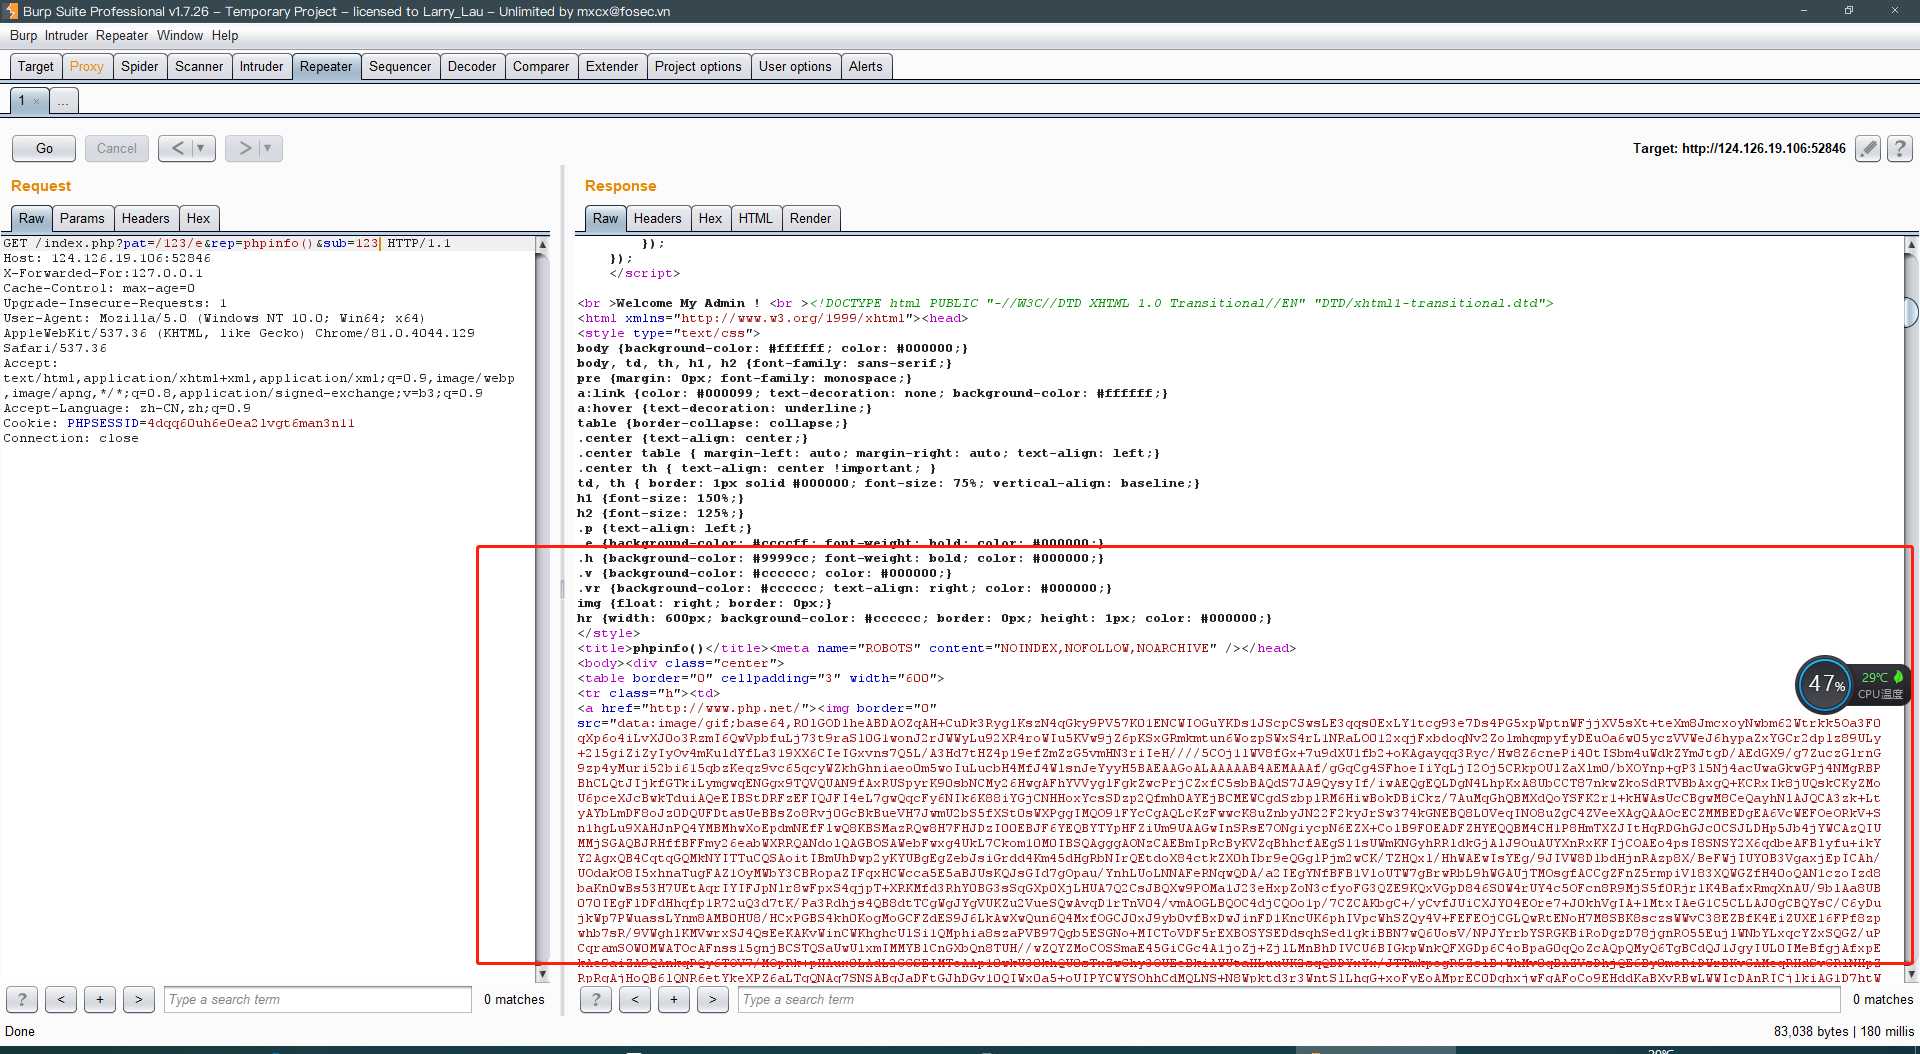1920x1054 pixels.
Task: Switch to the Intruder tool tab
Action: (262, 67)
